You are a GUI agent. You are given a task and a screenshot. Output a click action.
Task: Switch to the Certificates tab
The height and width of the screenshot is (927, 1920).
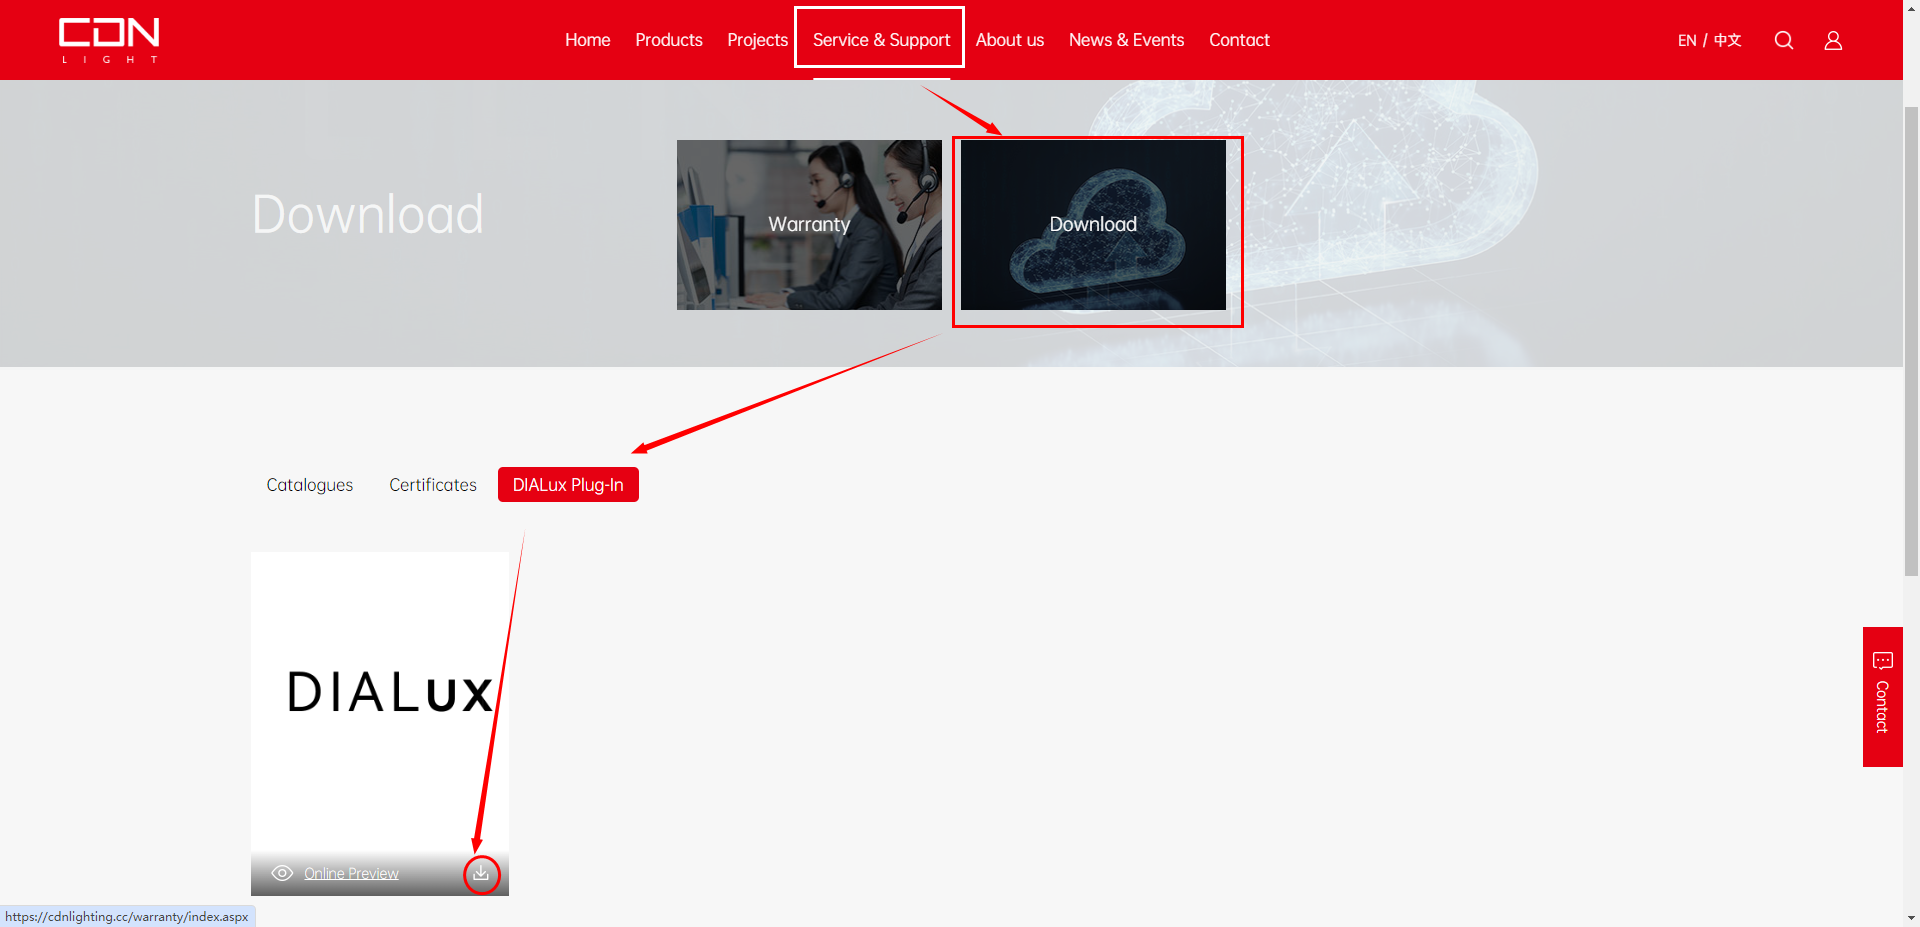[x=432, y=485]
